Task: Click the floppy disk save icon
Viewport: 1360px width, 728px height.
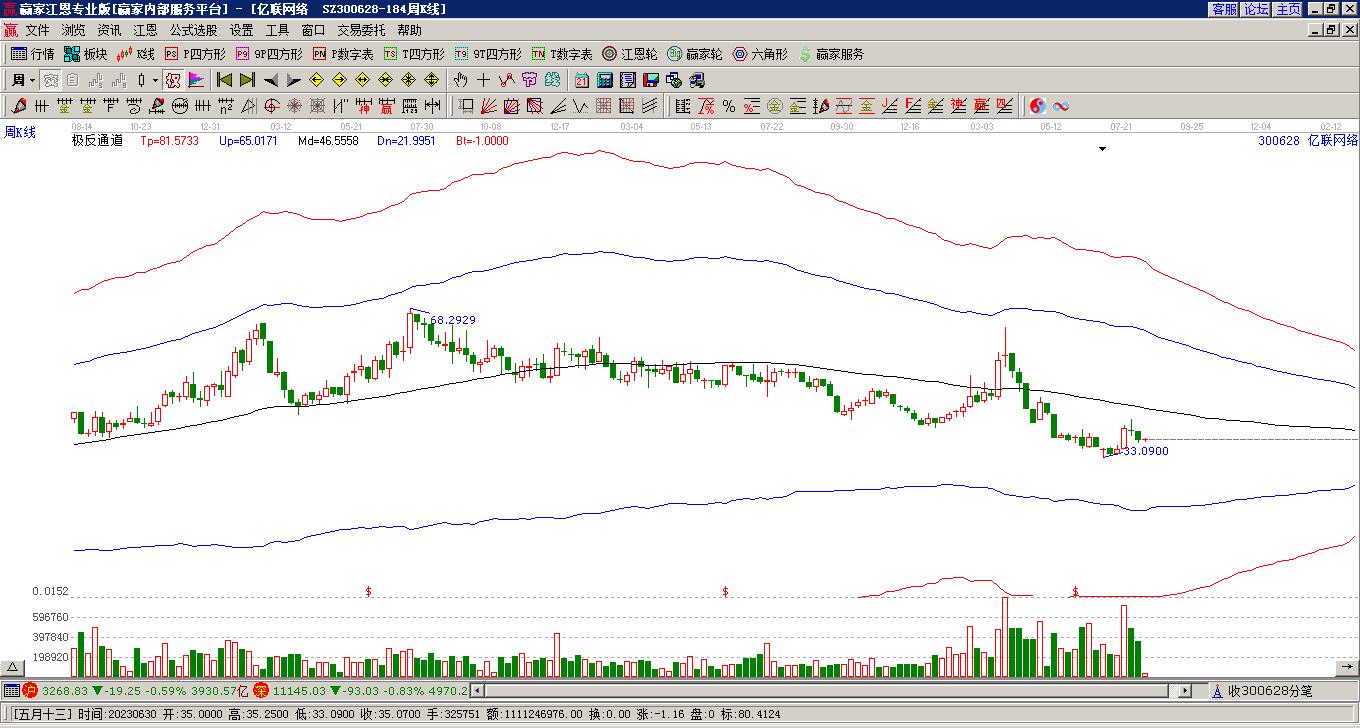Action: coord(651,80)
